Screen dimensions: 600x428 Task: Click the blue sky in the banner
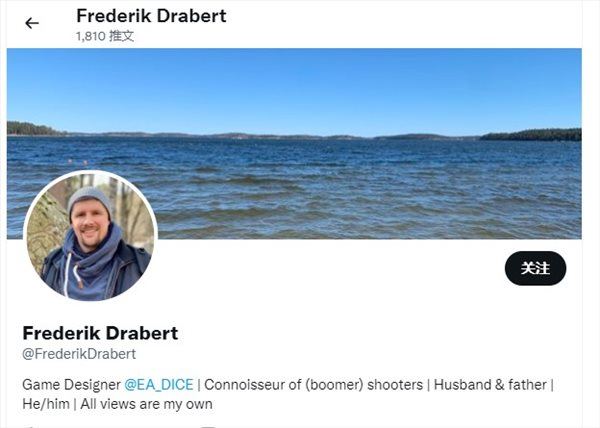pos(294,88)
